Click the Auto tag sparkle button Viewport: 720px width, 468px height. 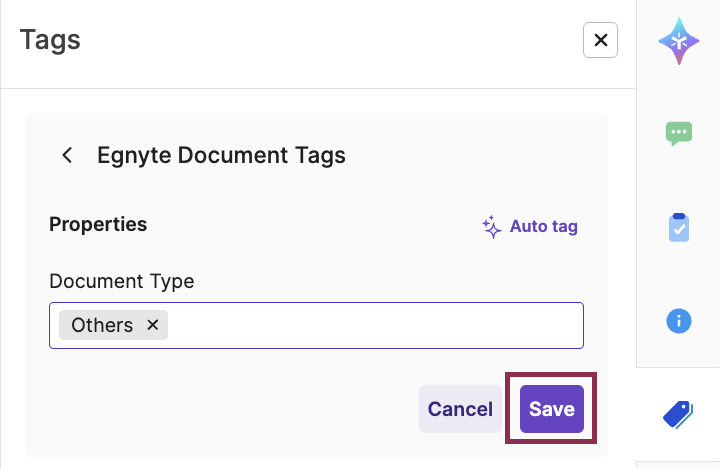coord(530,226)
